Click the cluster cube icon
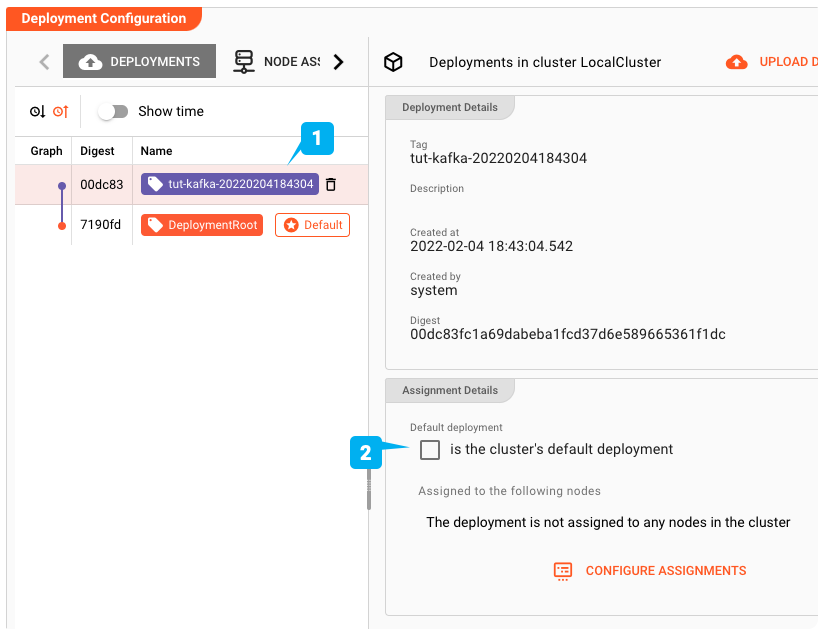The height and width of the screenshot is (629, 818). (394, 62)
